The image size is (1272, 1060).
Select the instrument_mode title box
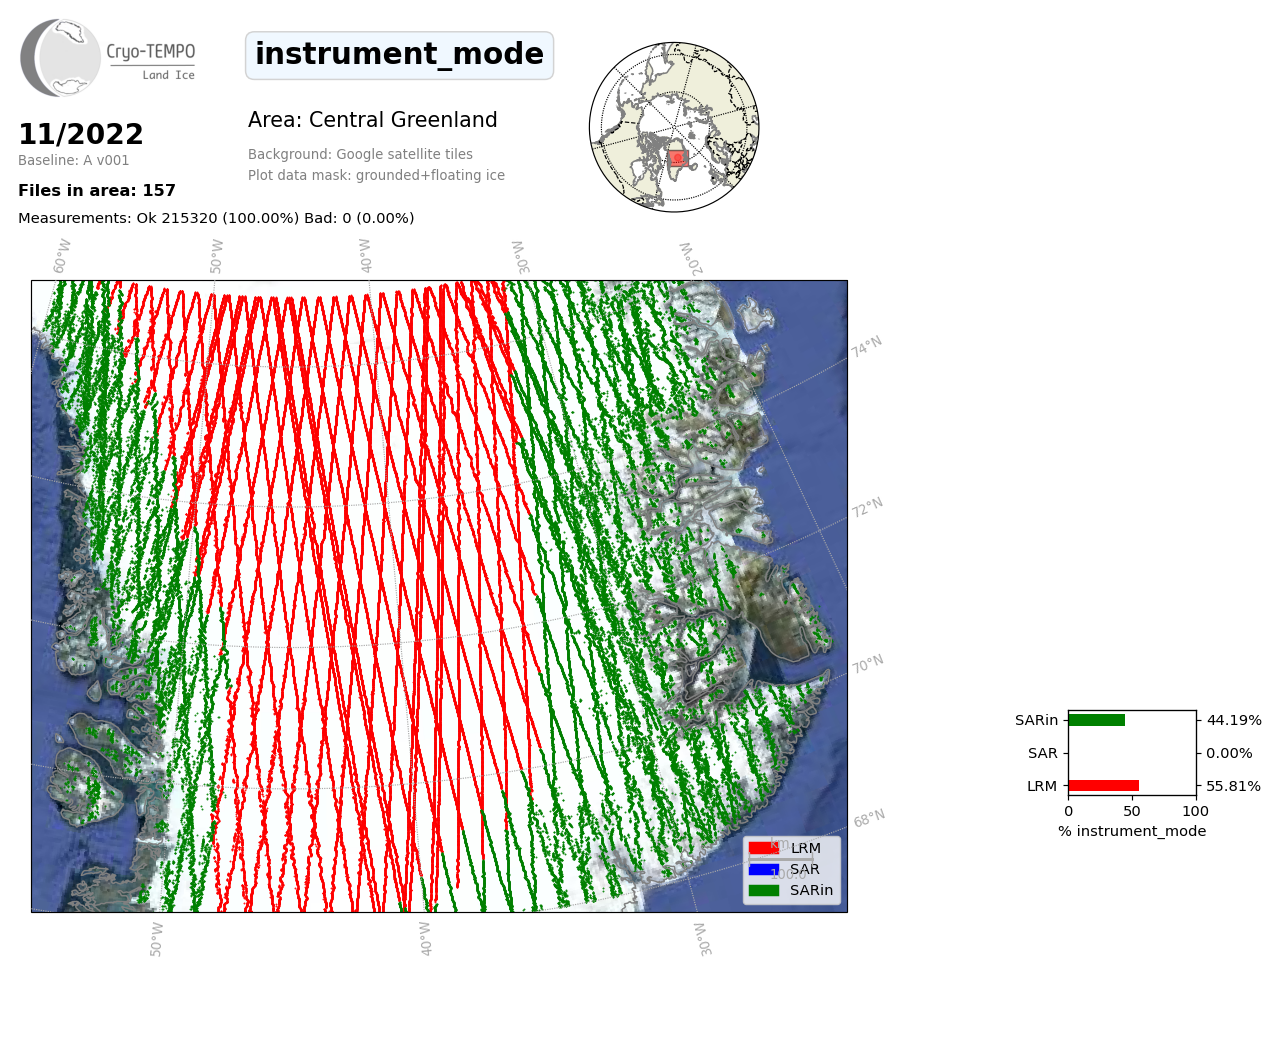point(399,55)
